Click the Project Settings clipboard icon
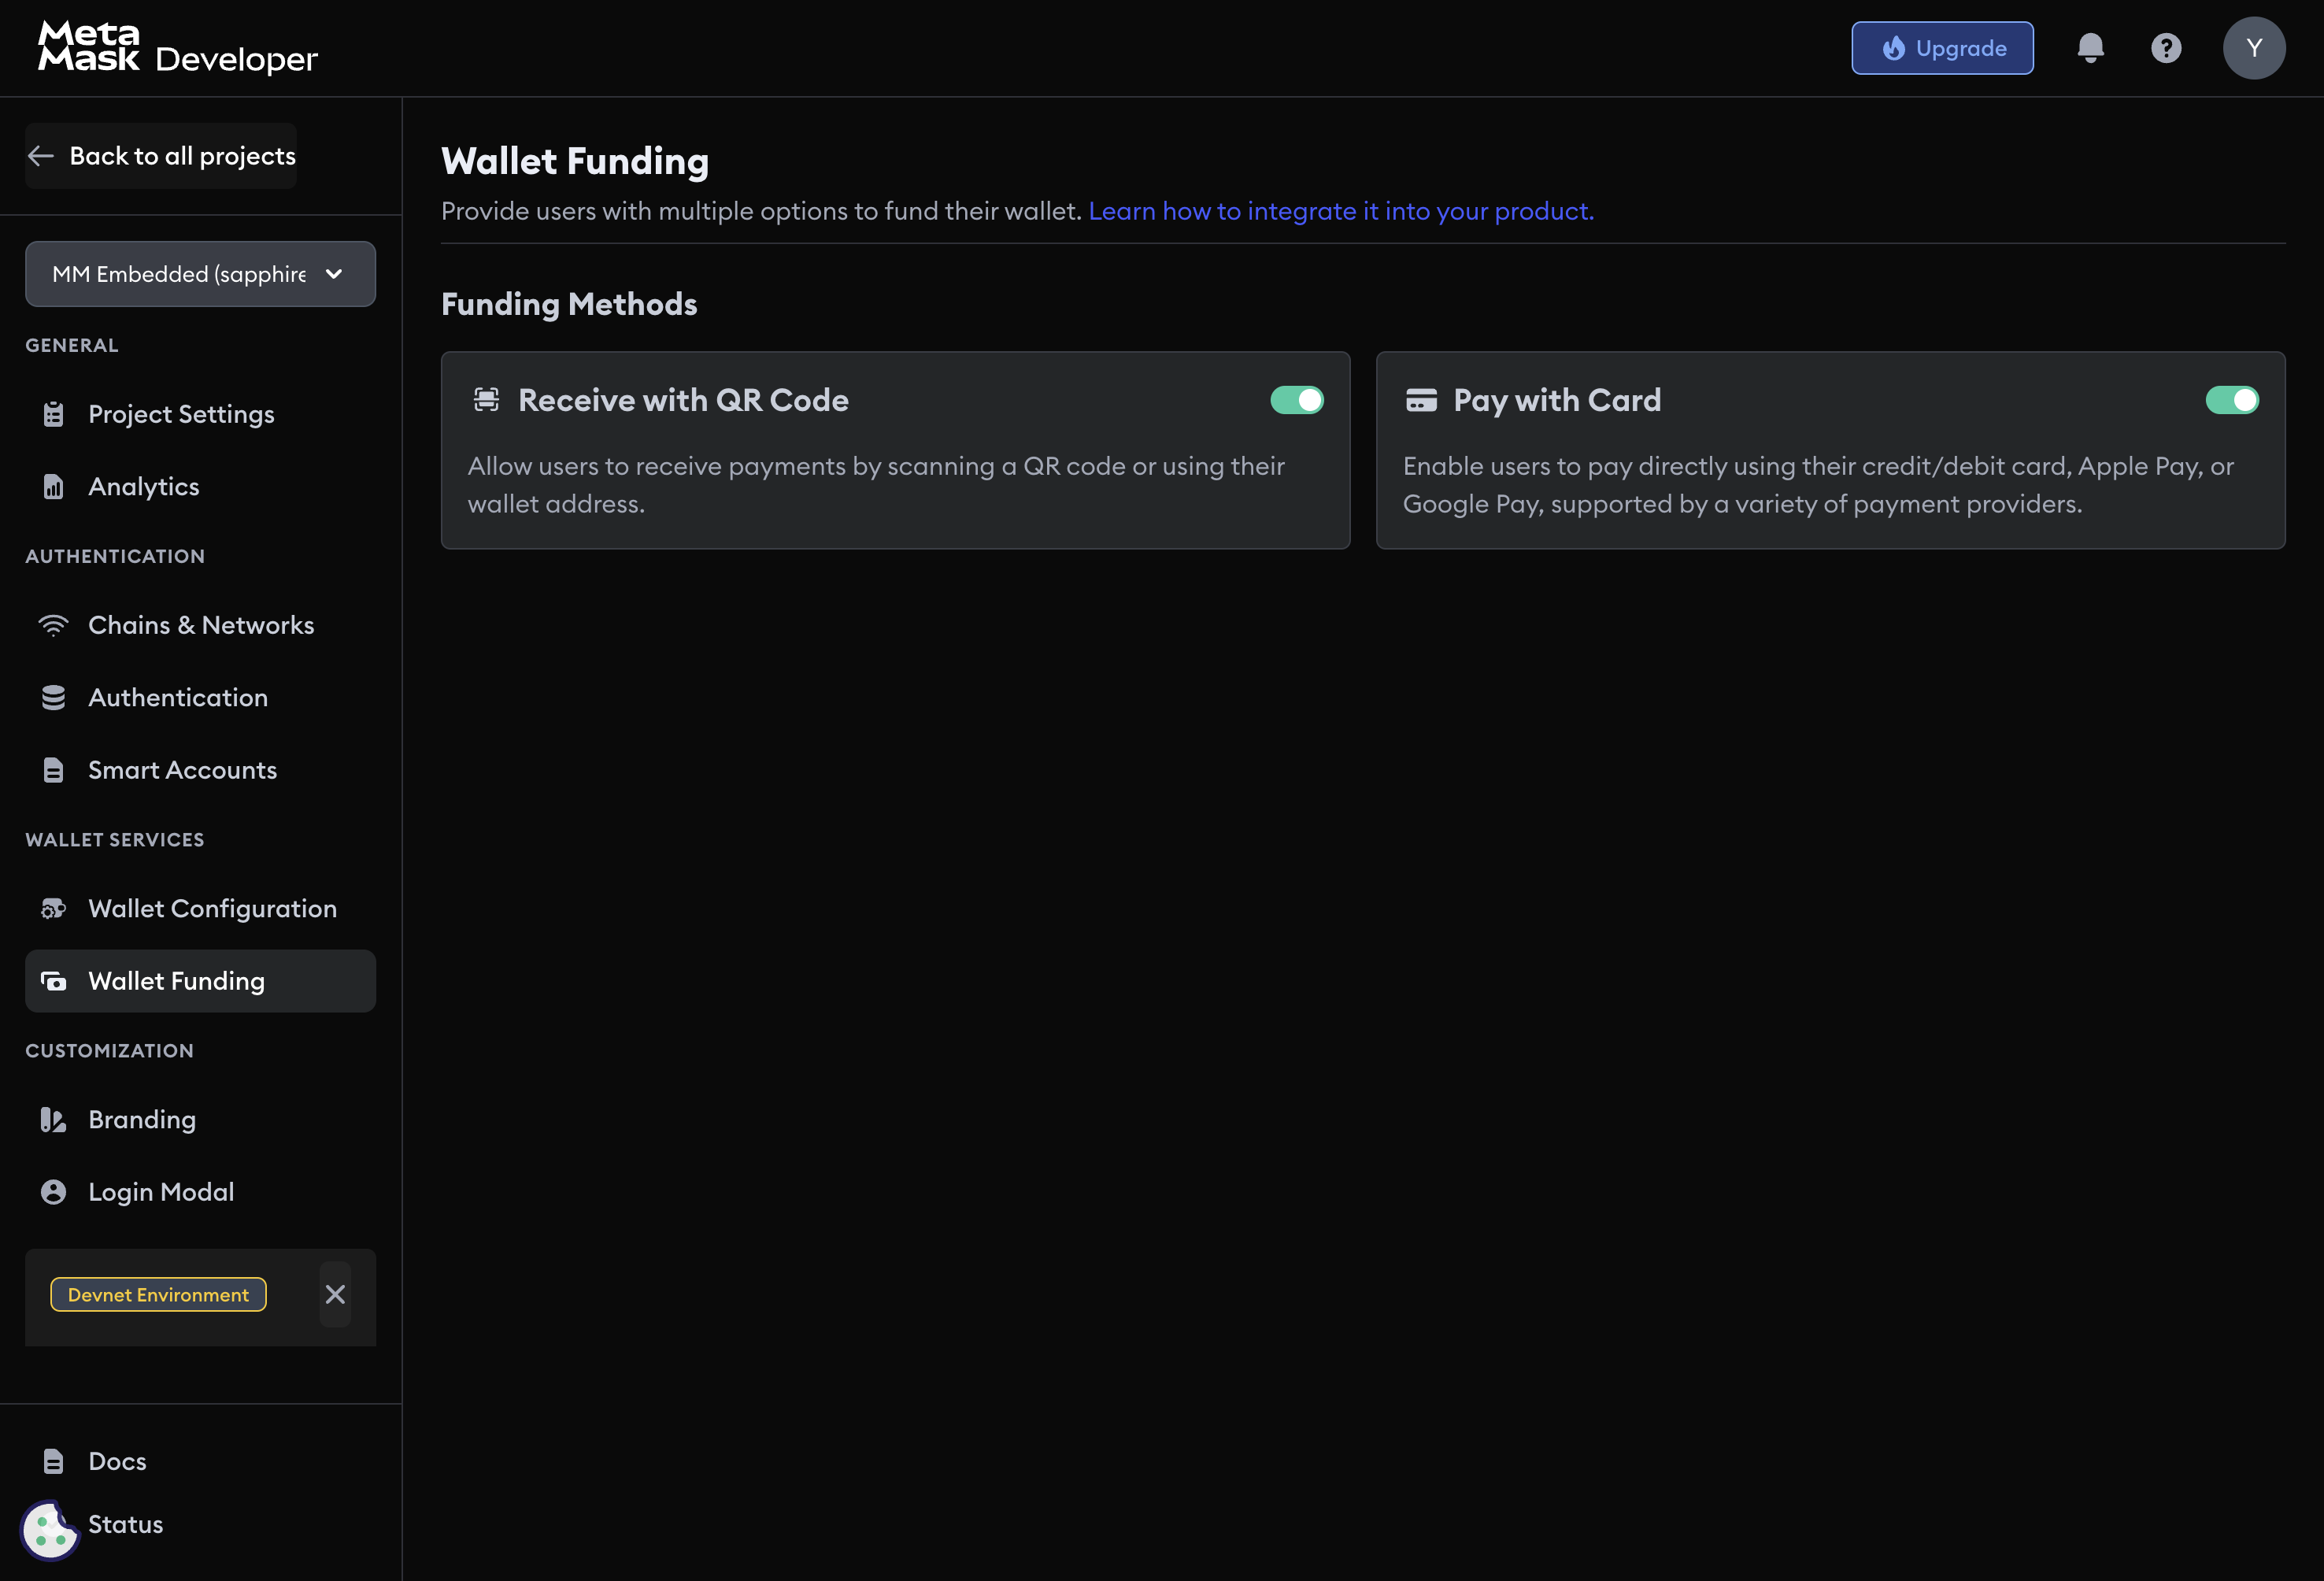Viewport: 2324px width, 1581px height. point(54,414)
